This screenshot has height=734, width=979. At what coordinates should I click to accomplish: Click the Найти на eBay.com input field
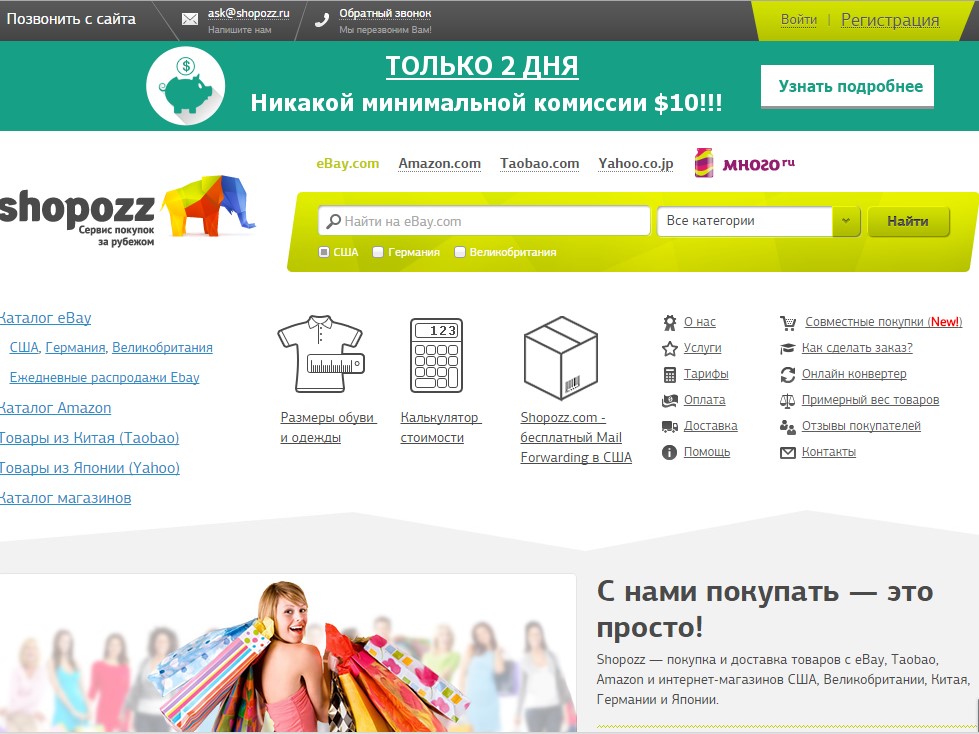(x=484, y=221)
